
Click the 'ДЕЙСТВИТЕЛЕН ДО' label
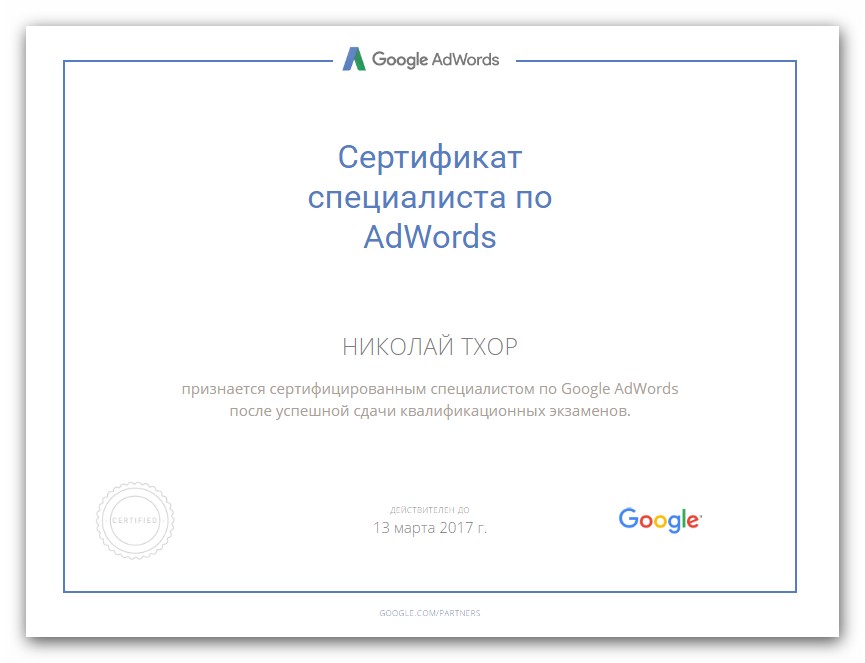[x=430, y=510]
